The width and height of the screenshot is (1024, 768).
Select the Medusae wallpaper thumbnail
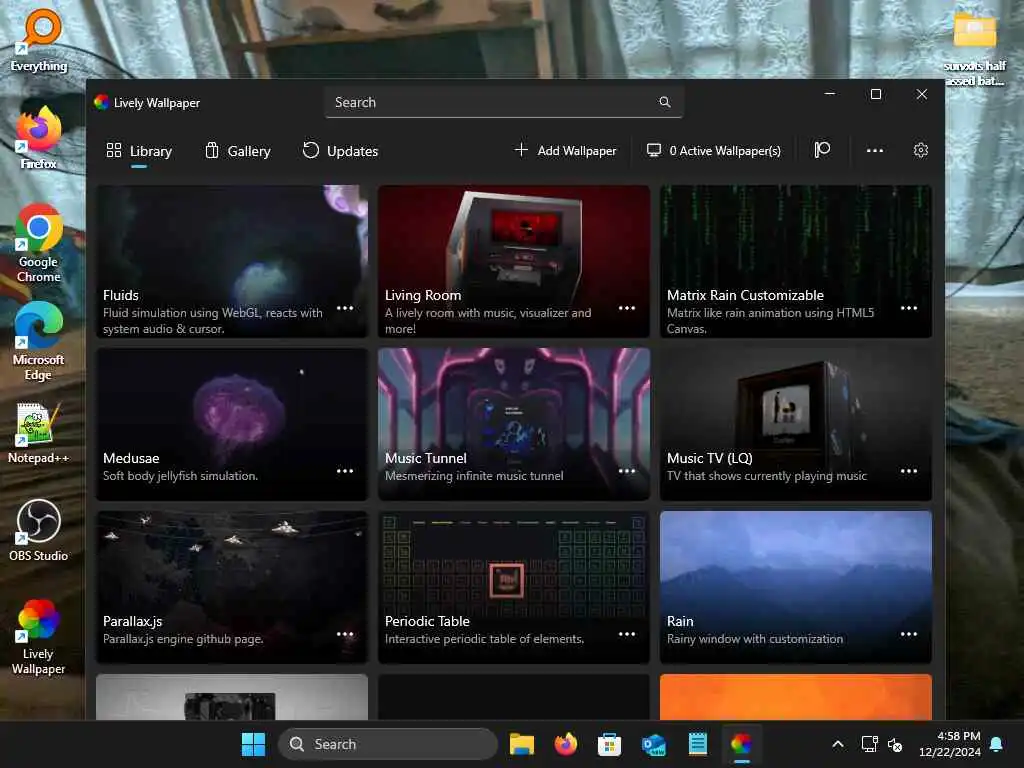[232, 424]
